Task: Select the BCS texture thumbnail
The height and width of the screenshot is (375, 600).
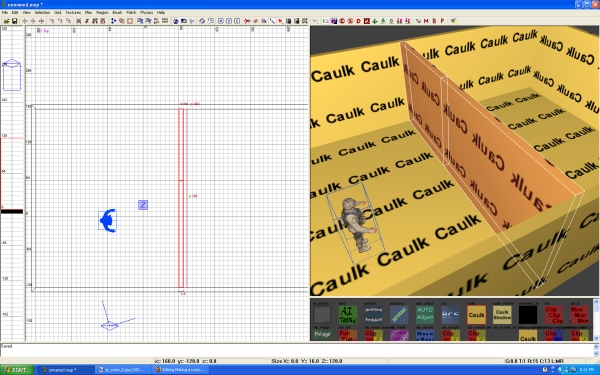Action: pos(450,315)
